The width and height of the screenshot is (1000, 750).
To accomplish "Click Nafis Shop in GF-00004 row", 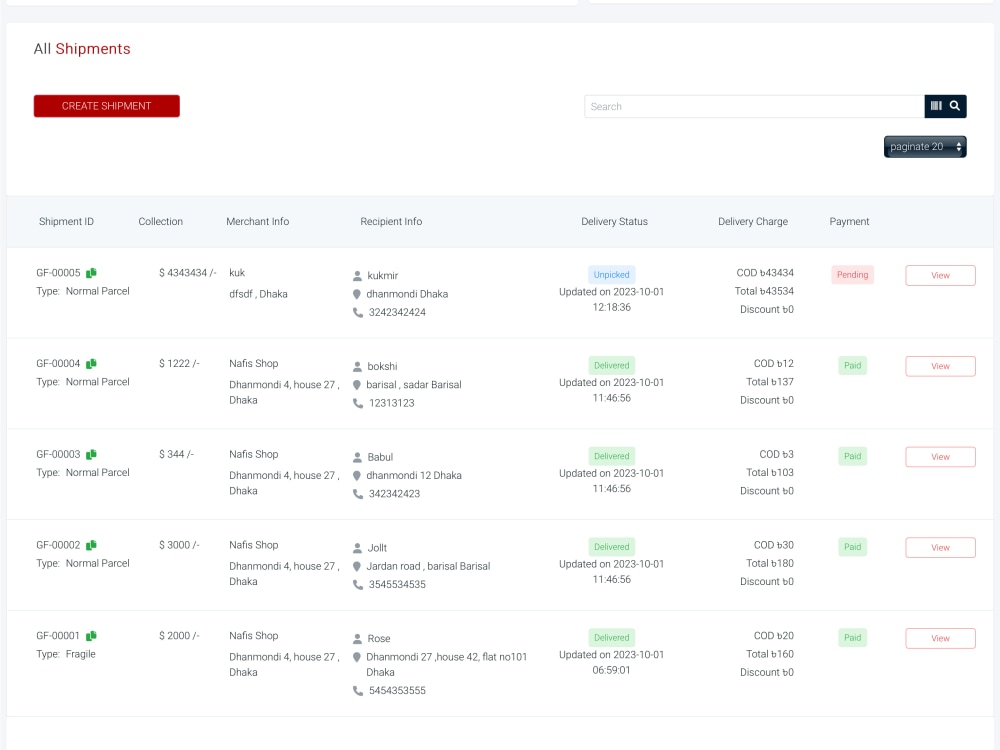I will coord(254,364).
